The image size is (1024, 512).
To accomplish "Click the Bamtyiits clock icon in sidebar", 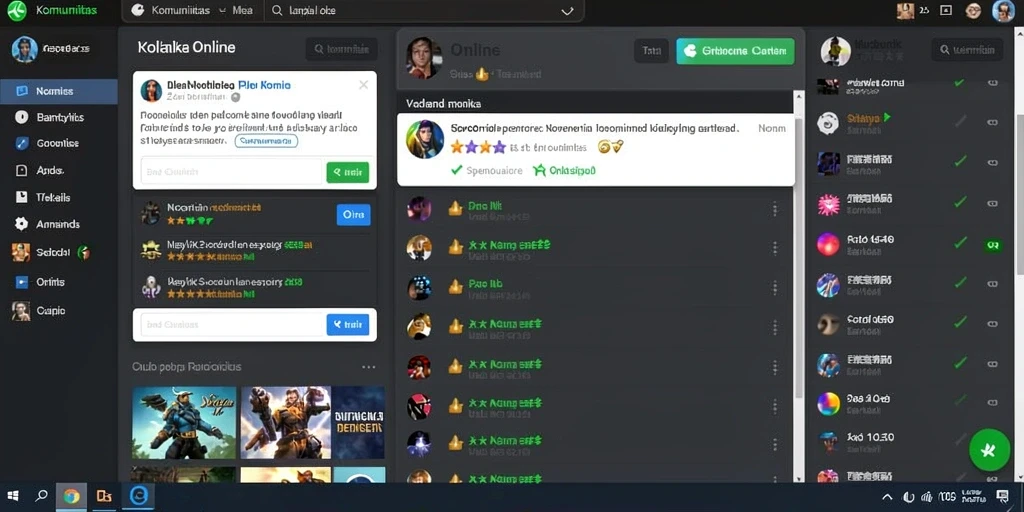I will [x=22, y=118].
